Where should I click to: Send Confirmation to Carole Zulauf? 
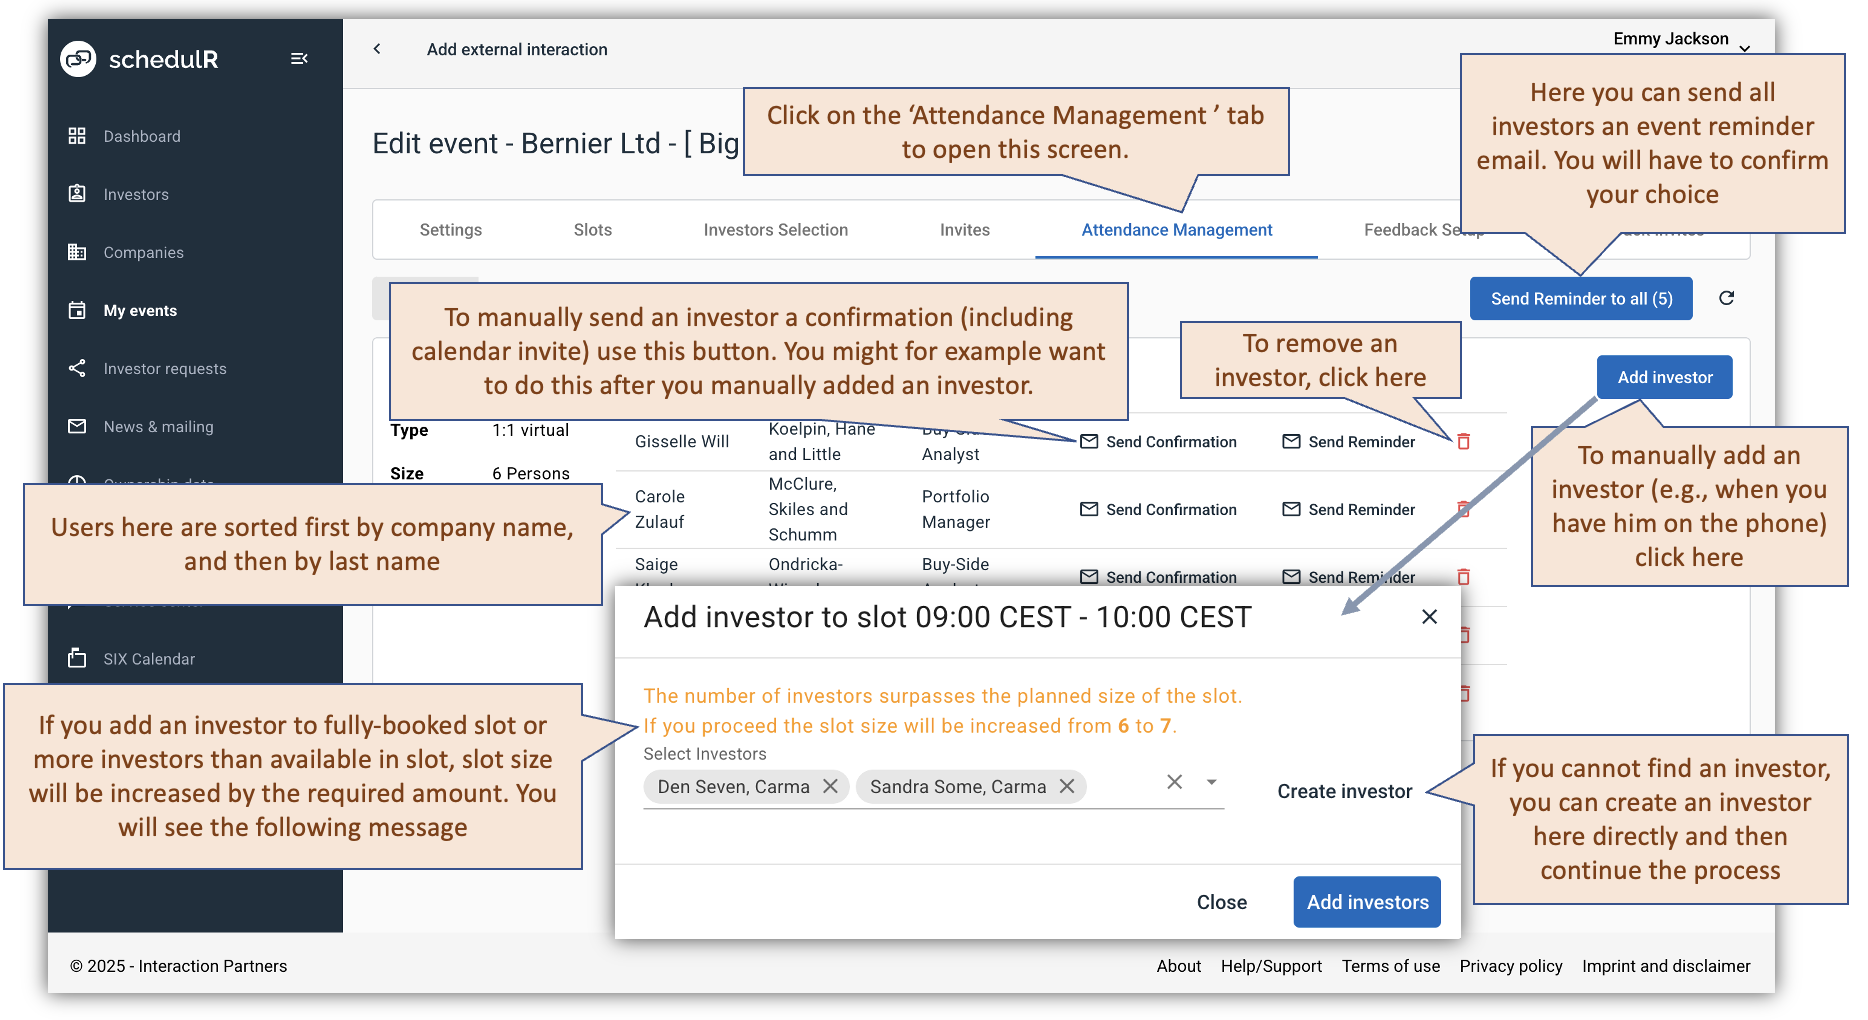coord(1158,509)
